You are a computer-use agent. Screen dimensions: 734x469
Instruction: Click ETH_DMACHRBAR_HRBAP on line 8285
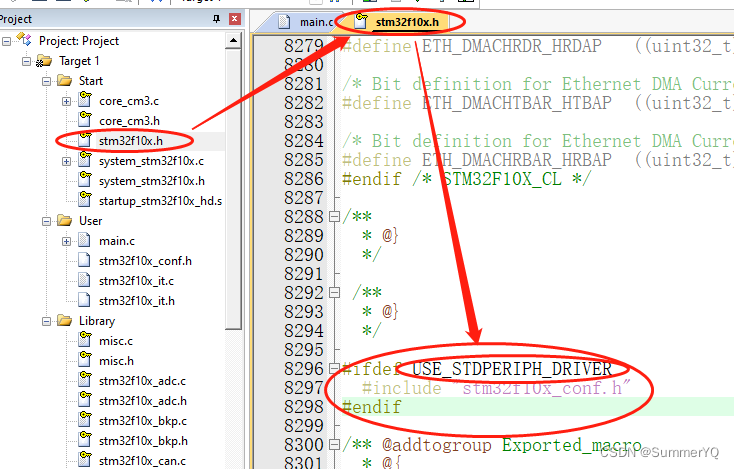point(517,160)
